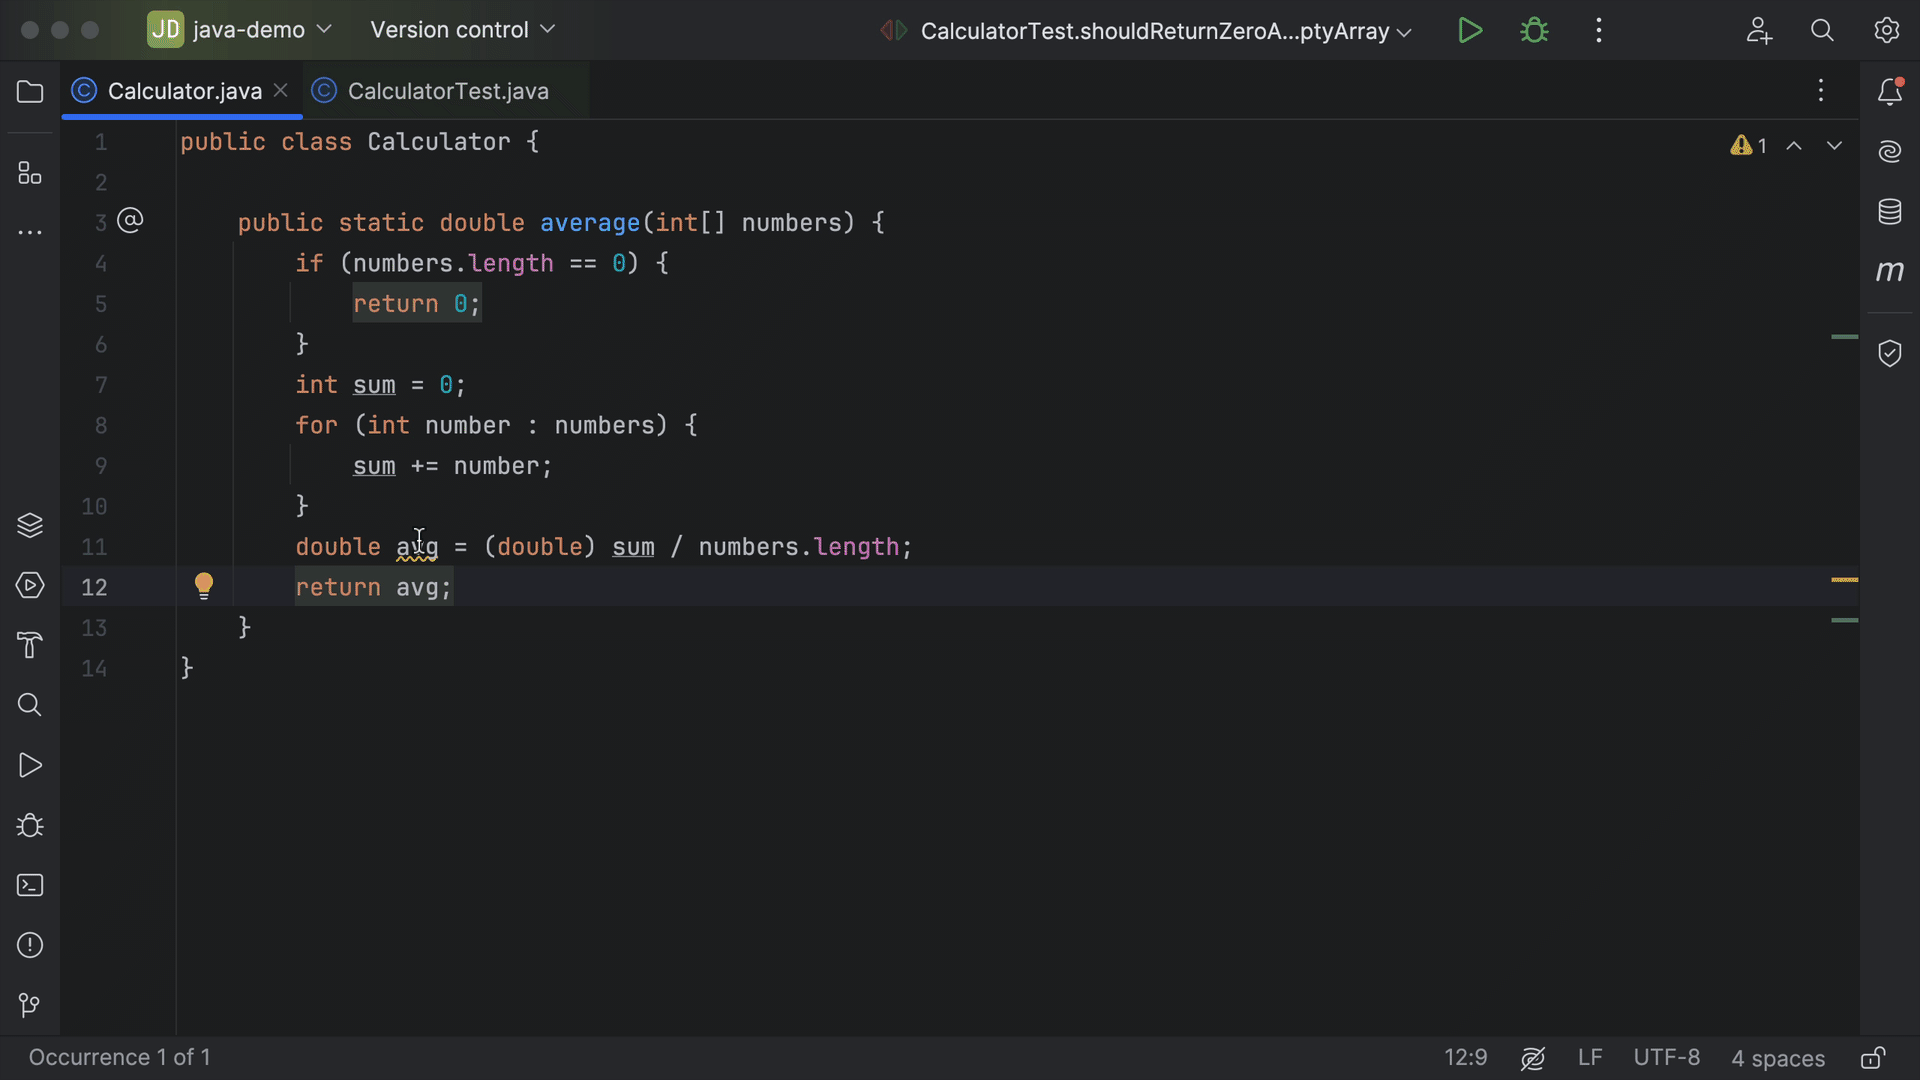The height and width of the screenshot is (1080, 1920).
Task: Jump to next warning with the down arrow
Action: 1834,145
